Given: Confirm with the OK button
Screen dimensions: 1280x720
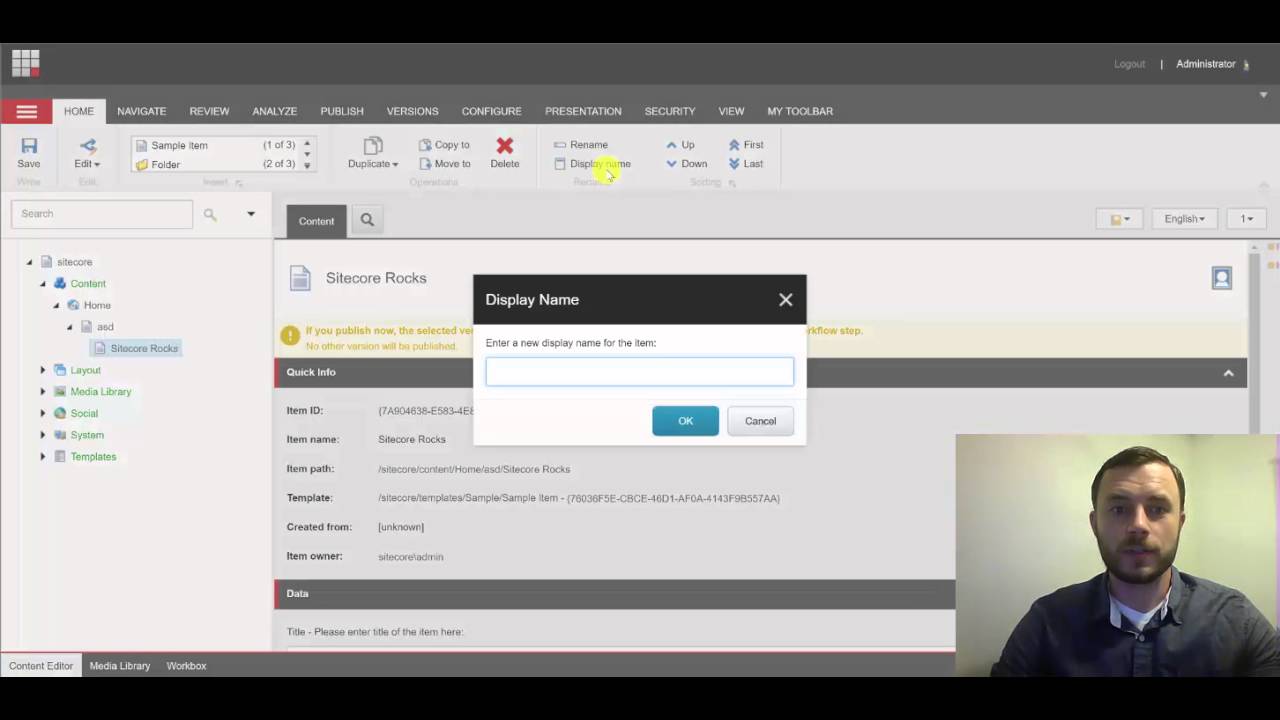Looking at the screenshot, I should pyautogui.click(x=685, y=421).
